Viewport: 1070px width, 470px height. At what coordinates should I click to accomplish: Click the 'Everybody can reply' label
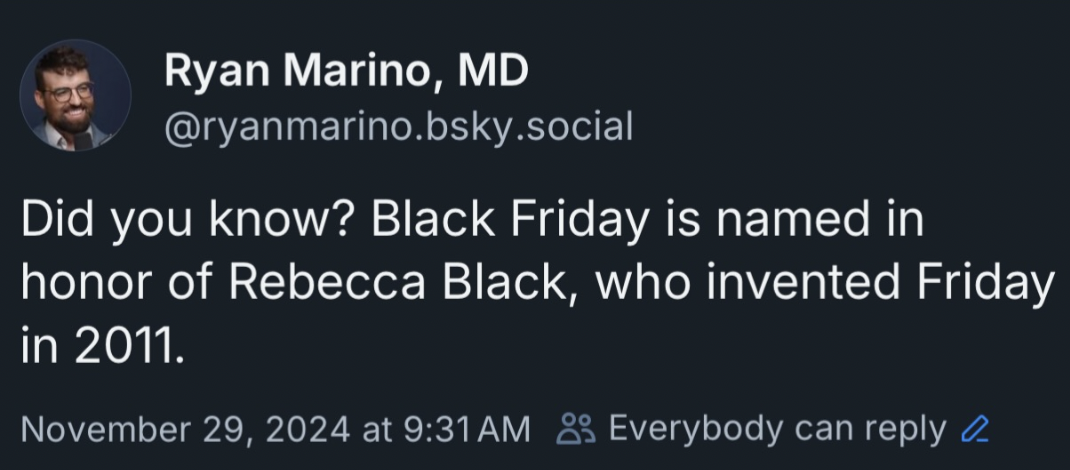point(776,429)
